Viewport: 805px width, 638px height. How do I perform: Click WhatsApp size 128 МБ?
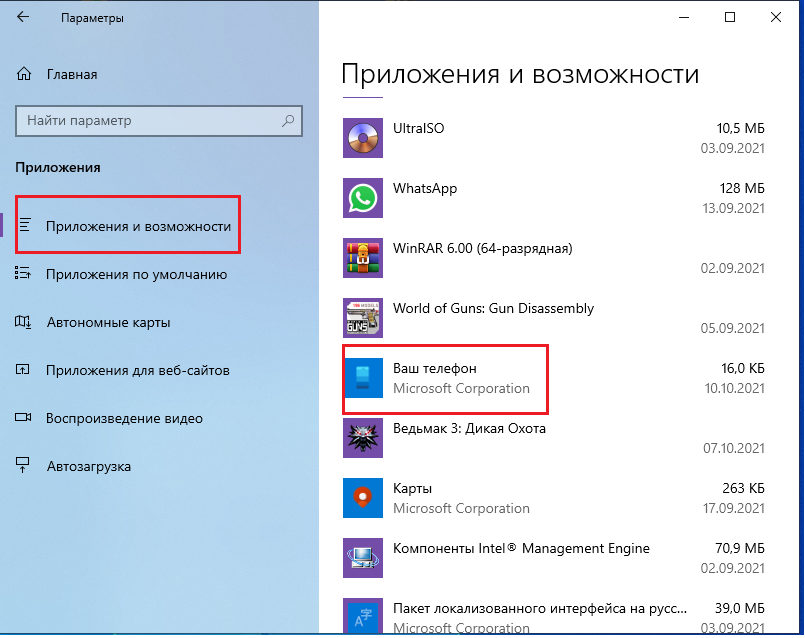pyautogui.click(x=742, y=188)
